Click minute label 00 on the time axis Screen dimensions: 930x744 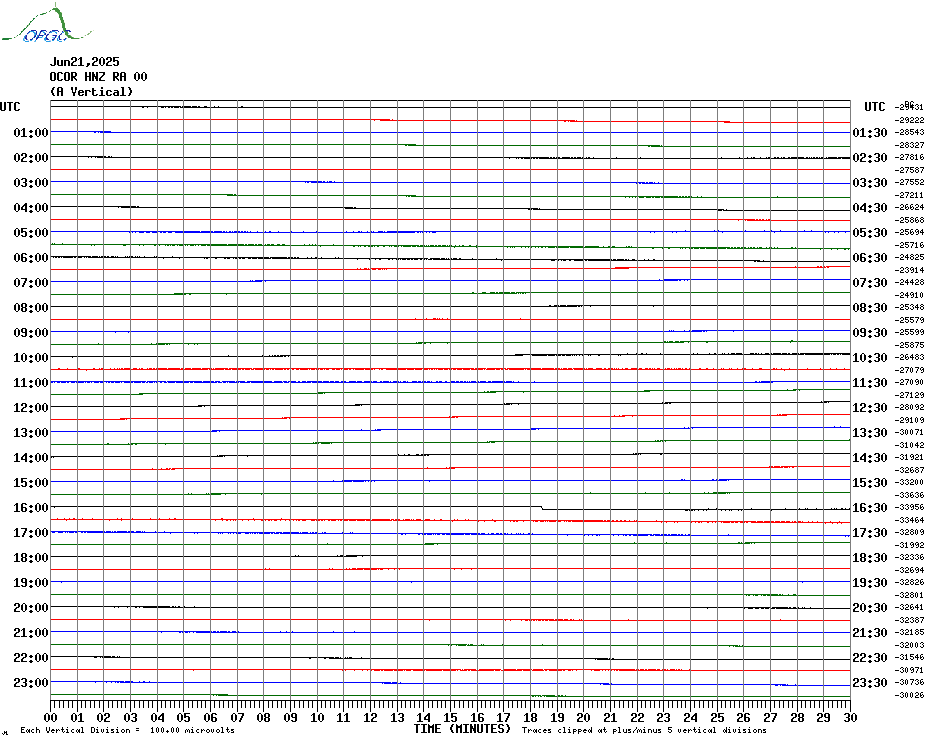51,718
